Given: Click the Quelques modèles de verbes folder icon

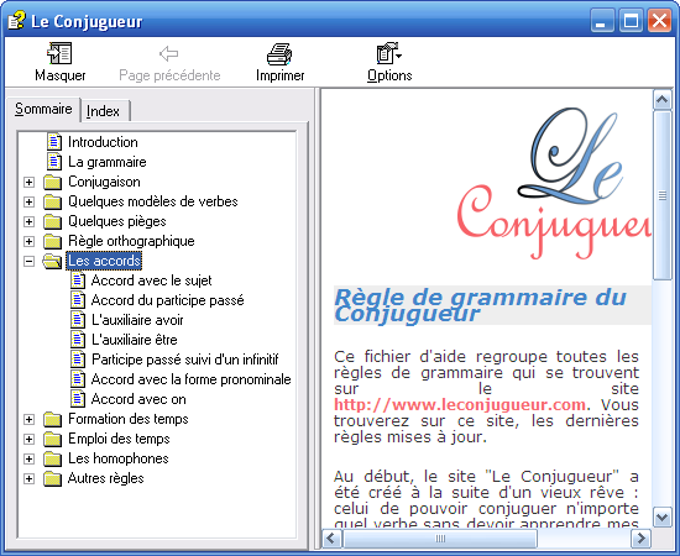Looking at the screenshot, I should (52, 202).
